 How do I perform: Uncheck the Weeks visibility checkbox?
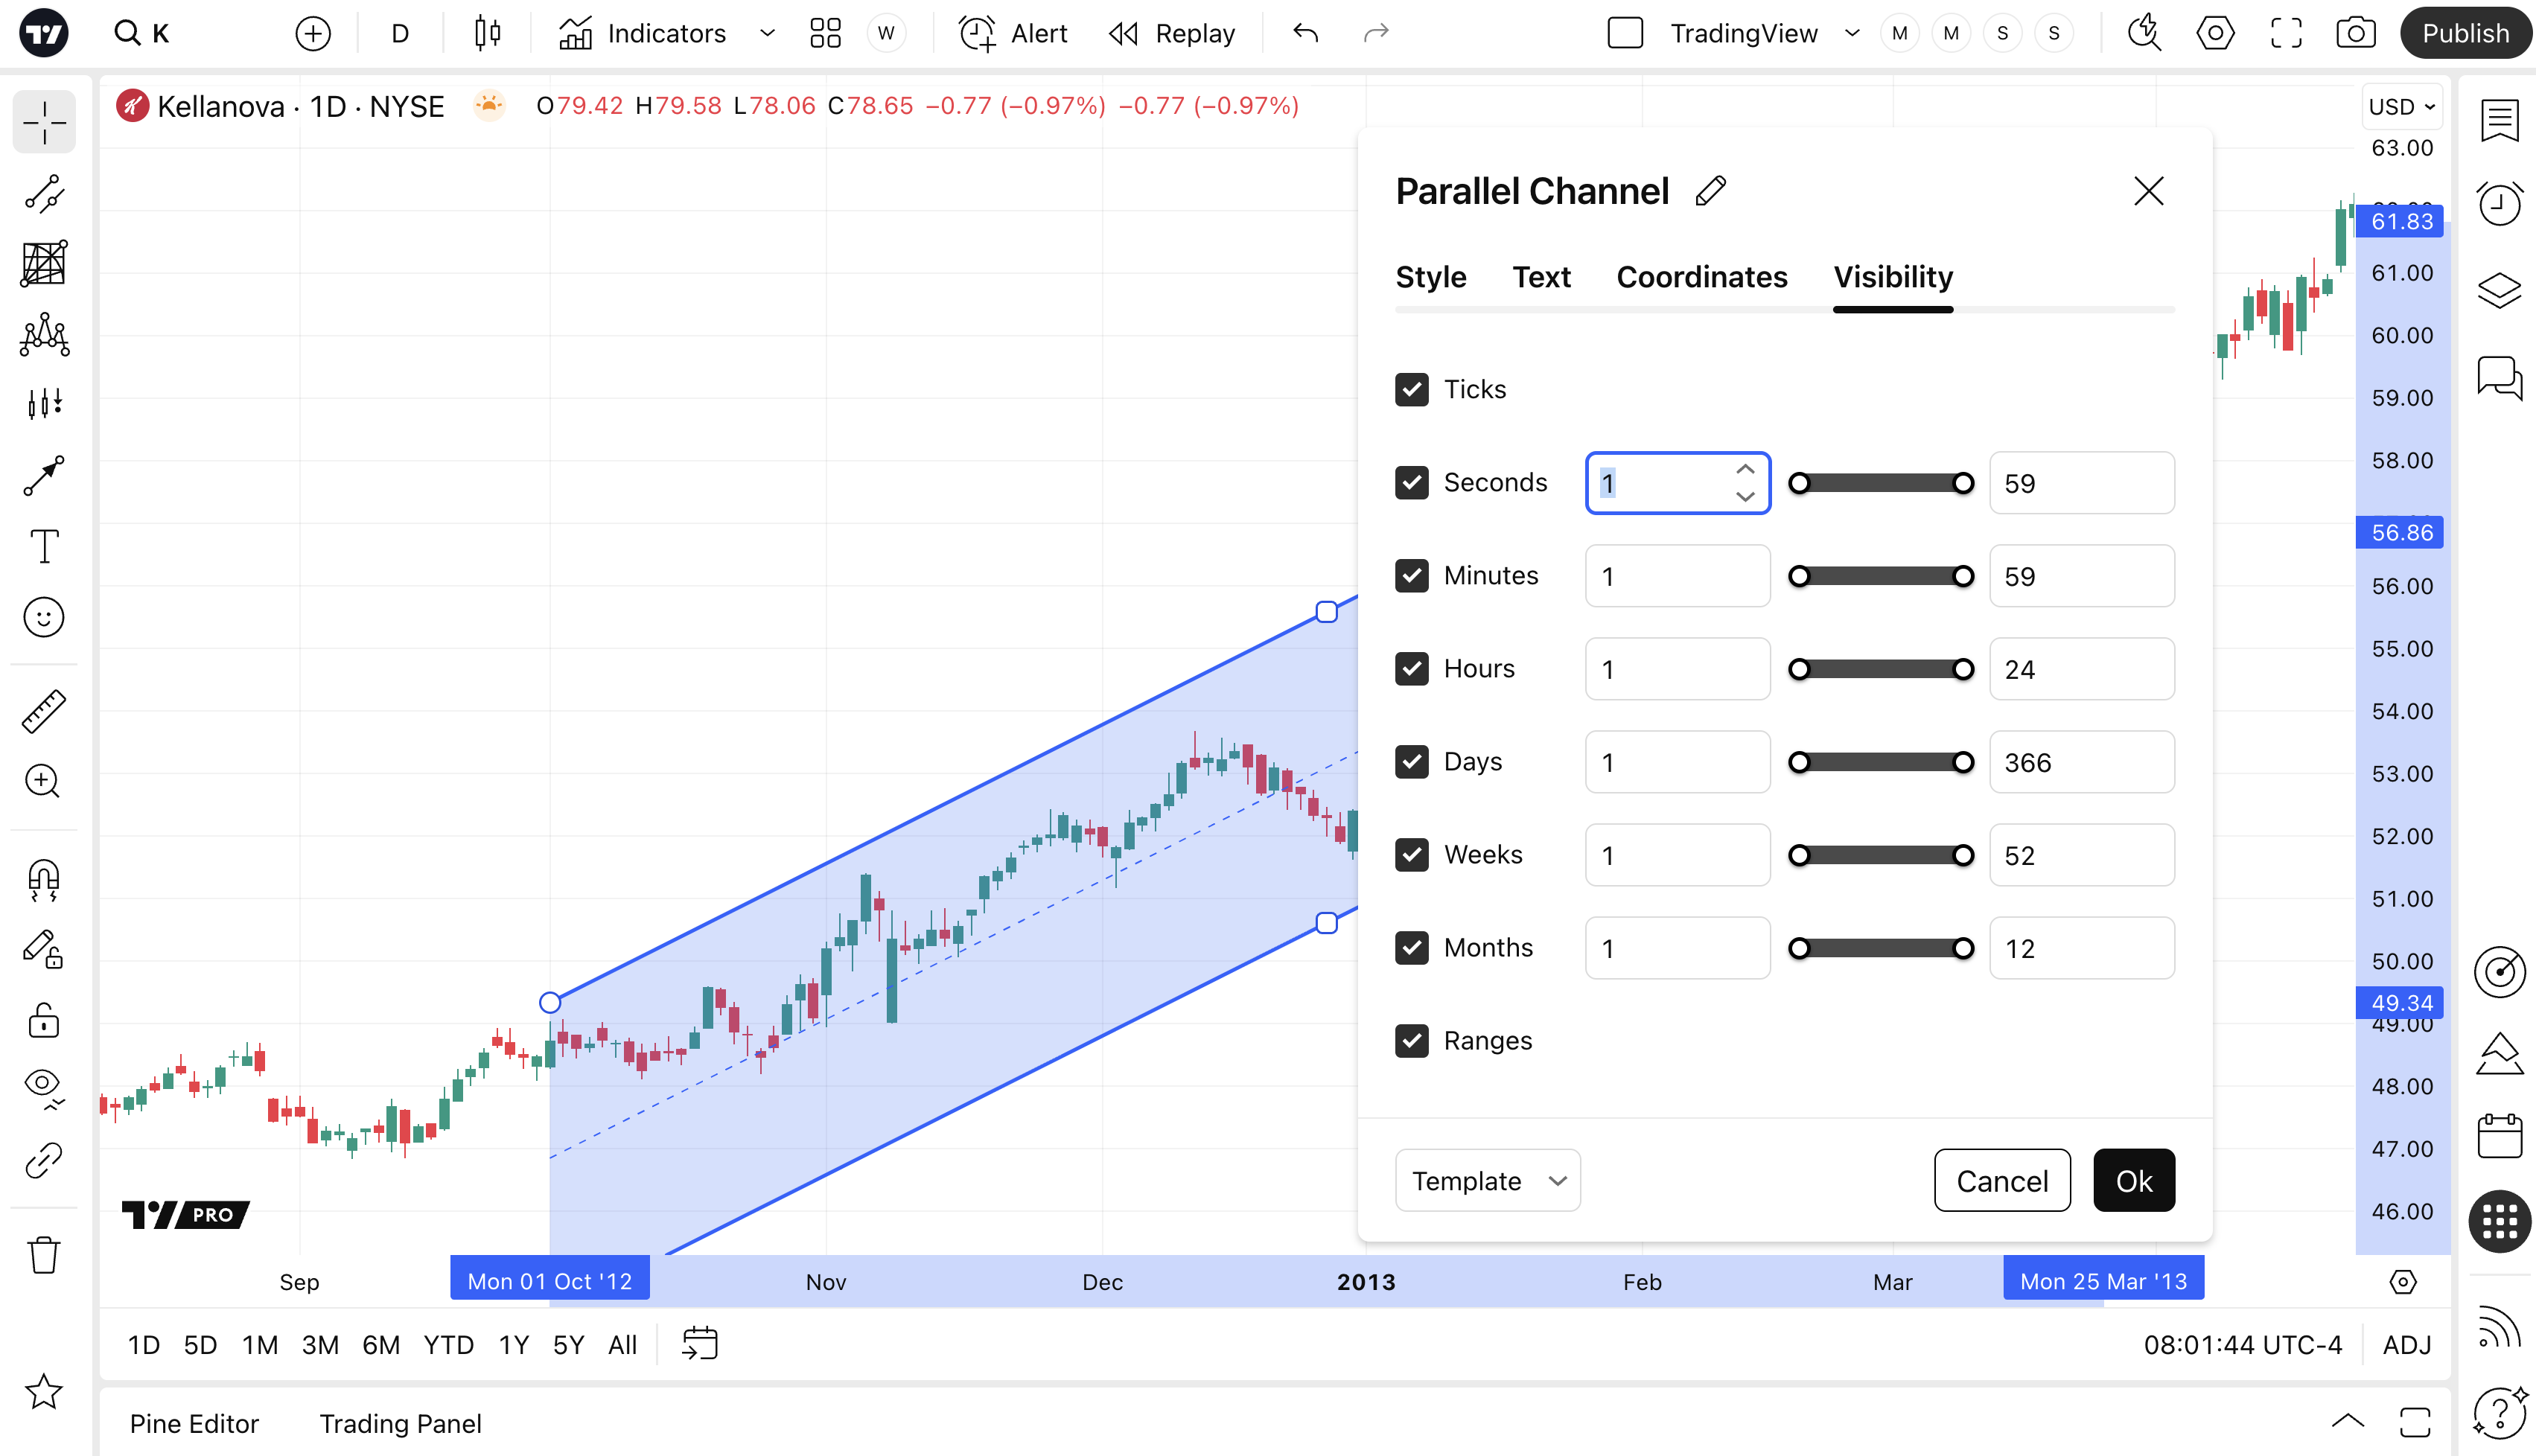tap(1411, 854)
